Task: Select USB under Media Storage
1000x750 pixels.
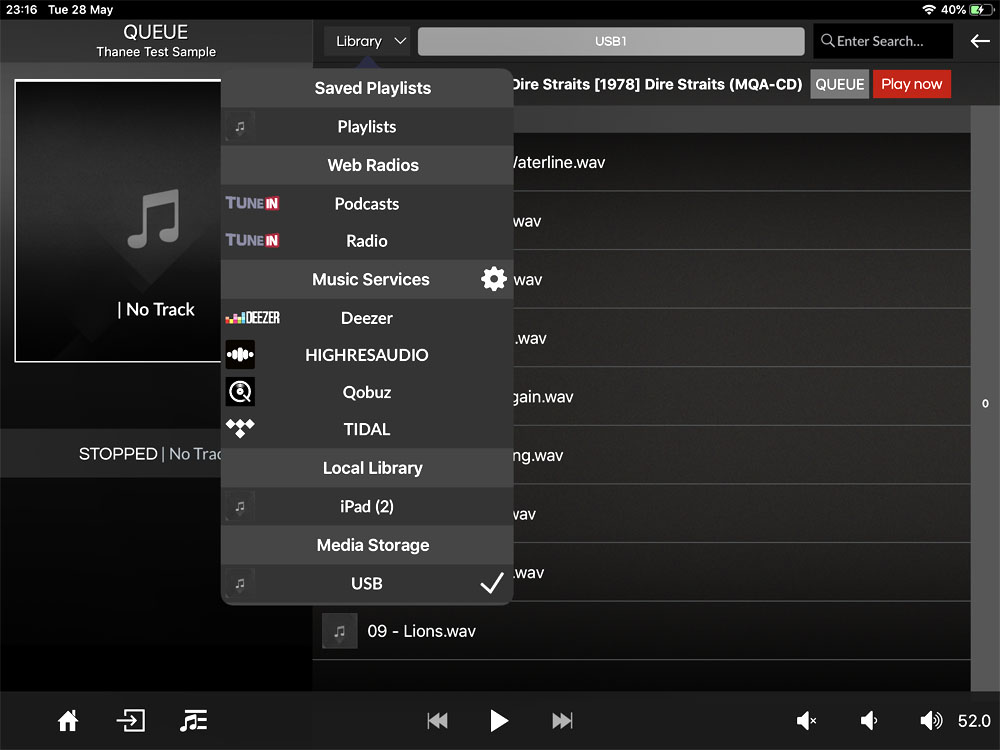Action: [366, 584]
